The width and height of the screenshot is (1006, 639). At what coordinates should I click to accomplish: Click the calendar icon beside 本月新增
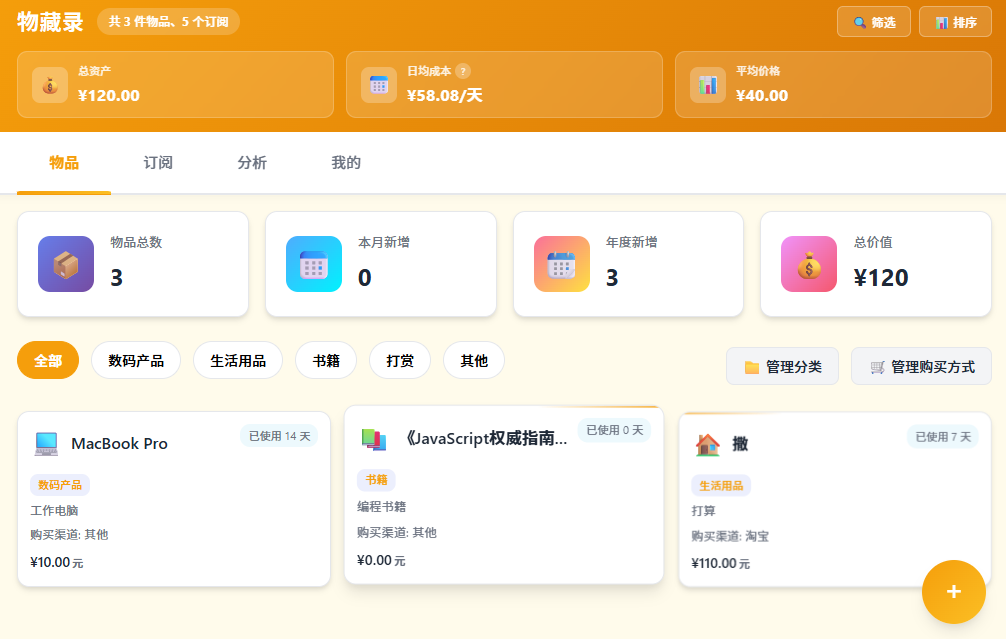(314, 264)
